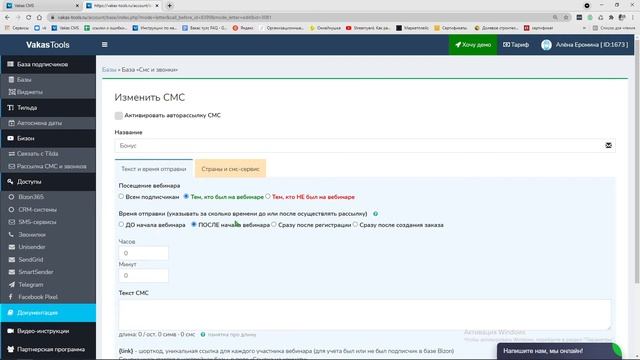This screenshot has width=640, height=360.
Task: Click the Минут input field
Action: [x=143, y=276]
